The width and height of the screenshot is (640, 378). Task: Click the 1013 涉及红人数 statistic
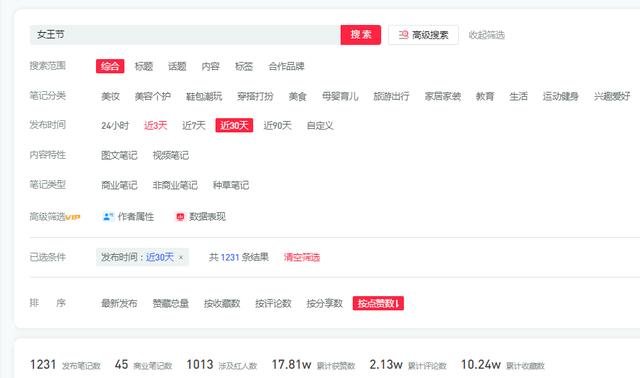click(x=222, y=365)
